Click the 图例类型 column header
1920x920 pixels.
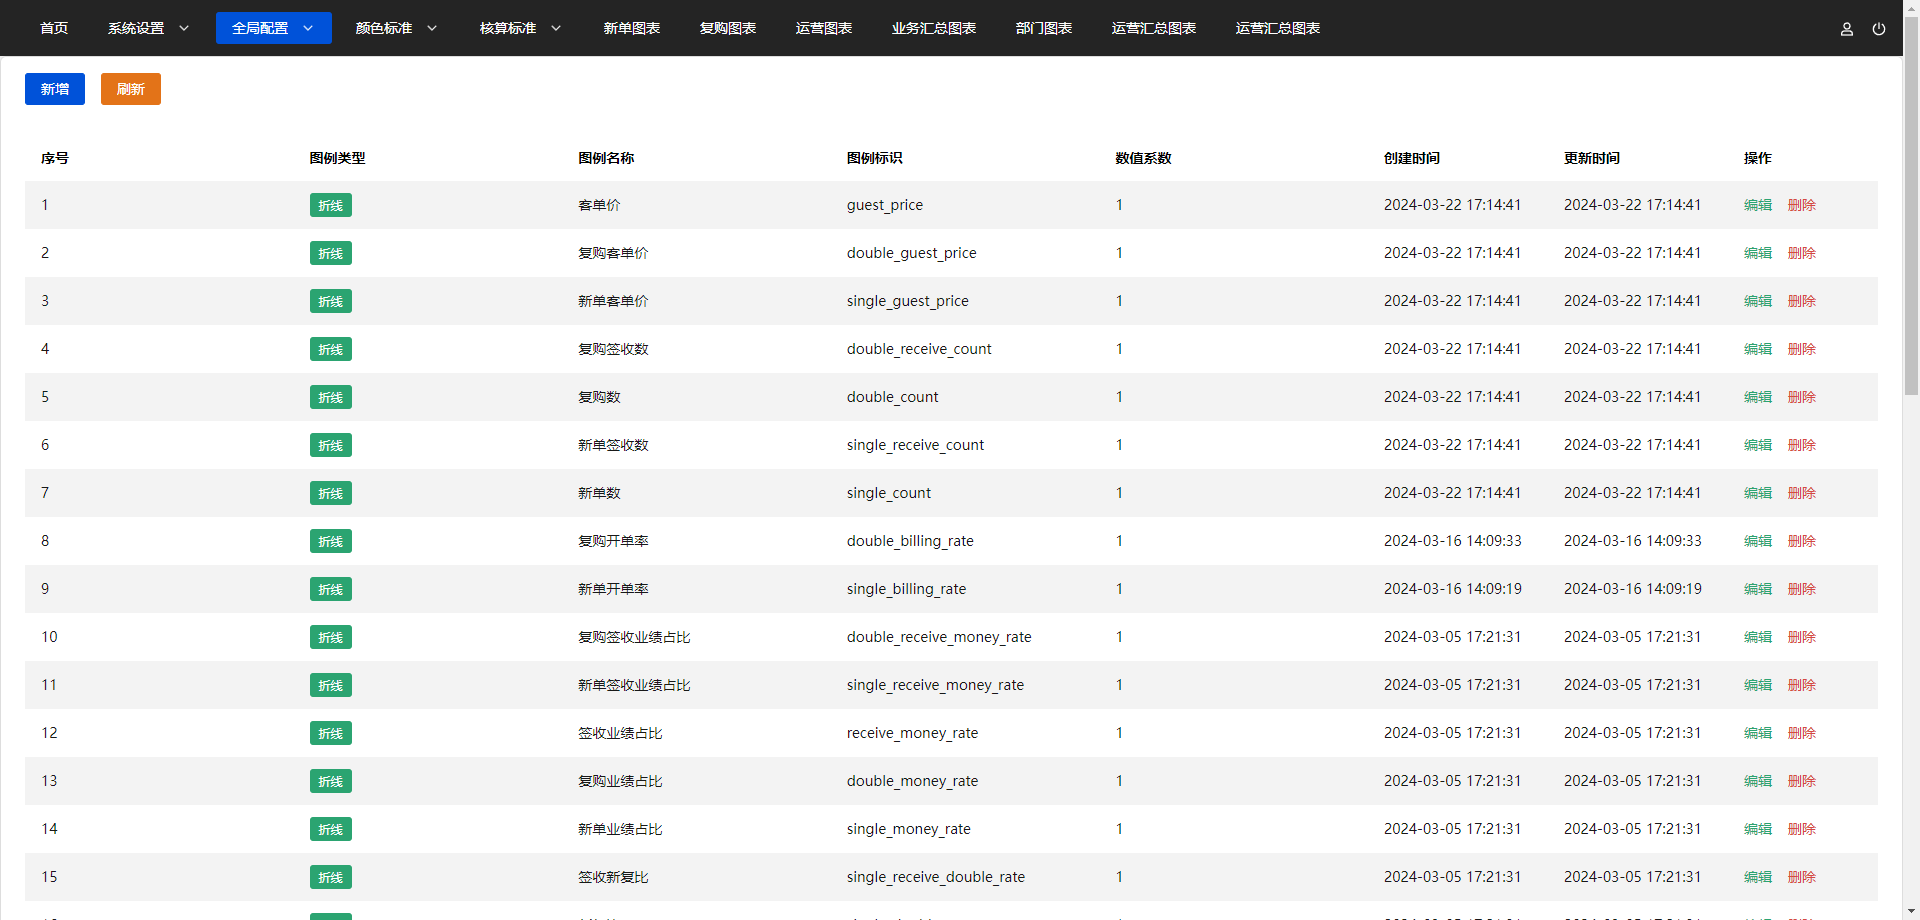338,158
